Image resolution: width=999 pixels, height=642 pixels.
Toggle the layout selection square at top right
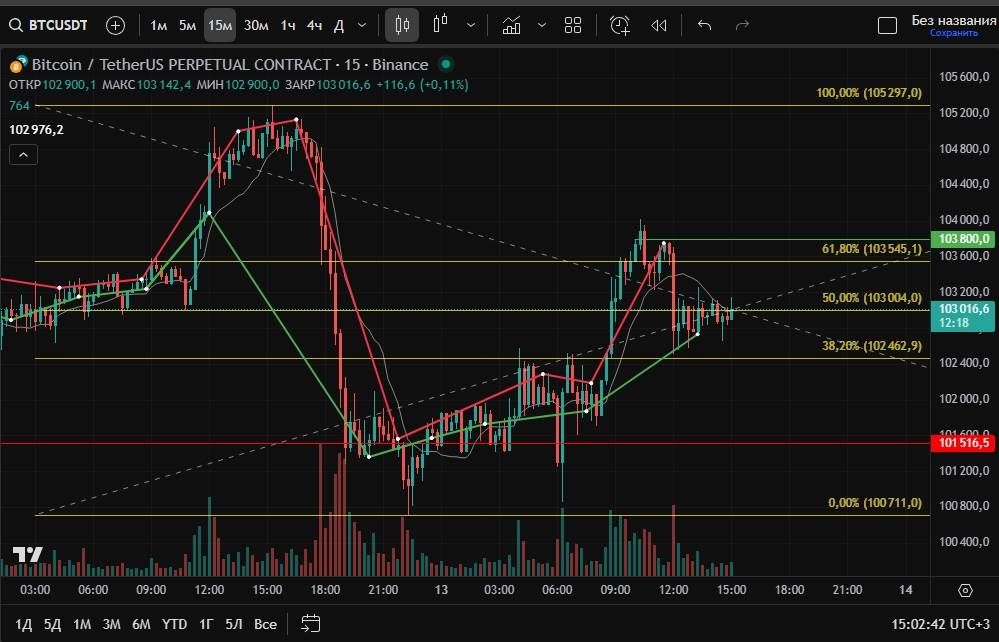pyautogui.click(x=886, y=25)
